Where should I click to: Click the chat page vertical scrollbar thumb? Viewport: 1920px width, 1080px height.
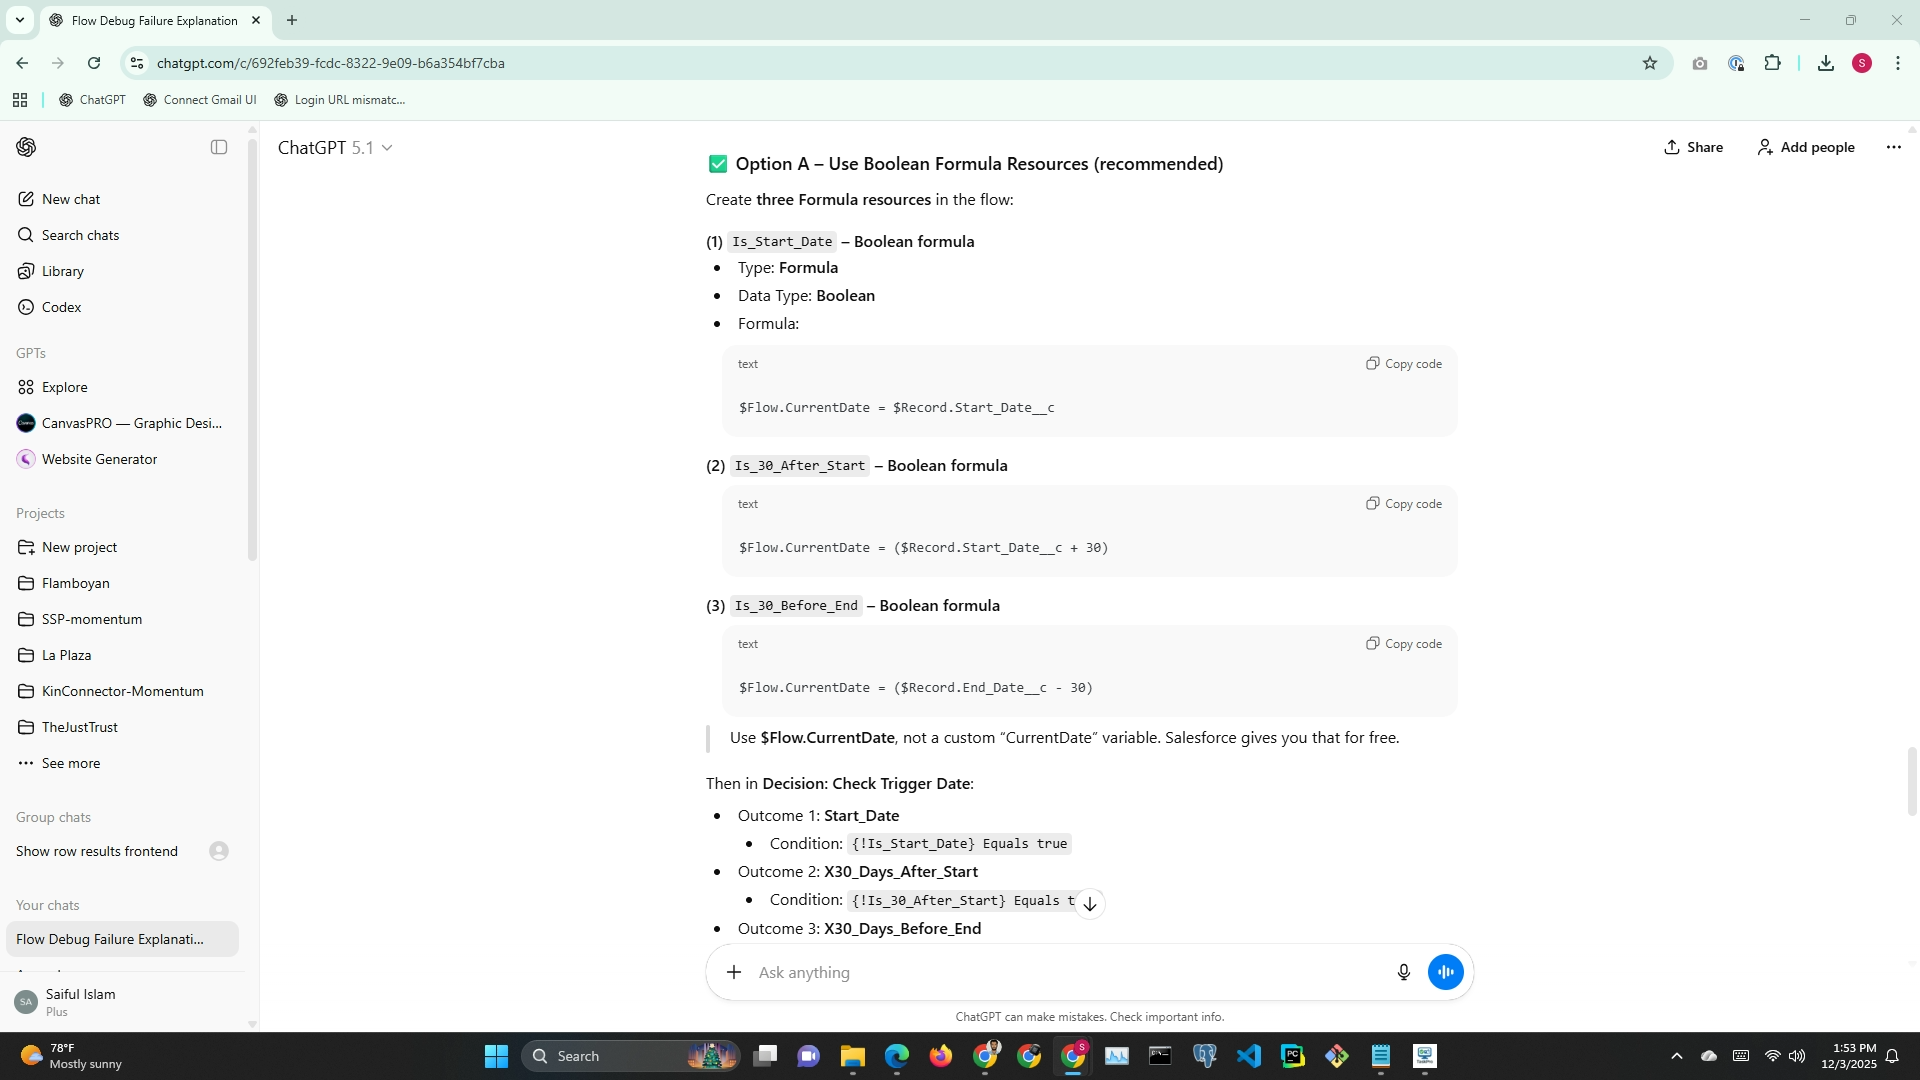pos(1912,780)
